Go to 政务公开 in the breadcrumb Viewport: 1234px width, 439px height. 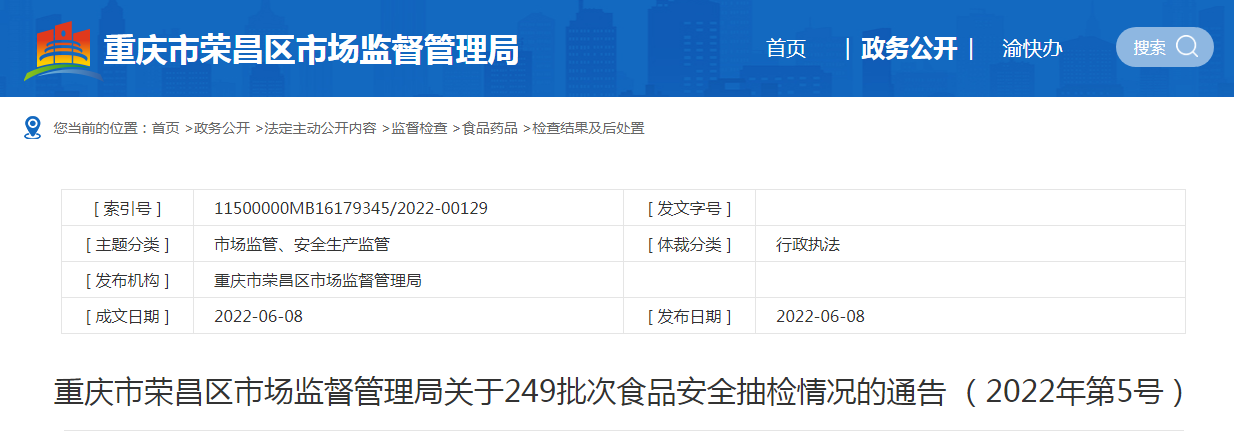222,128
